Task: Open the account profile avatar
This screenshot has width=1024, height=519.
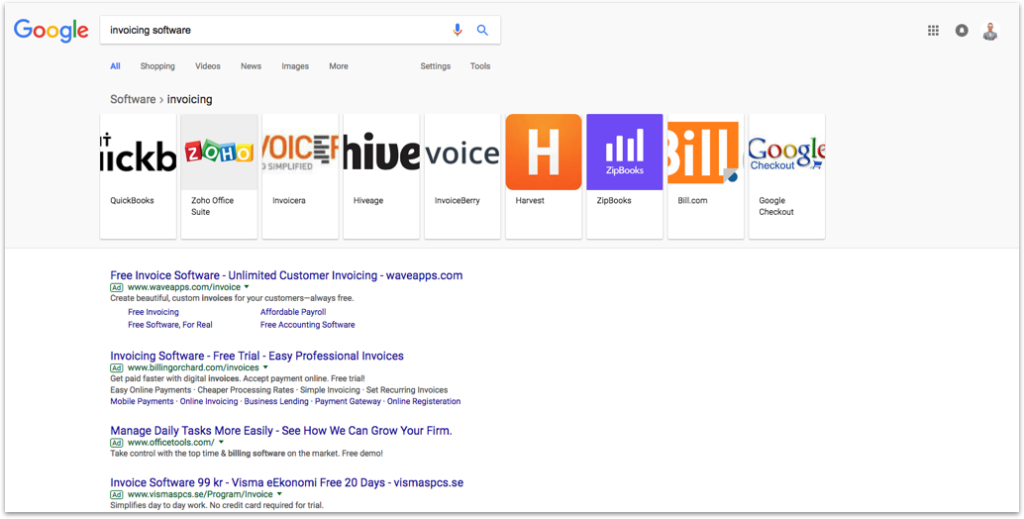Action: click(x=990, y=31)
